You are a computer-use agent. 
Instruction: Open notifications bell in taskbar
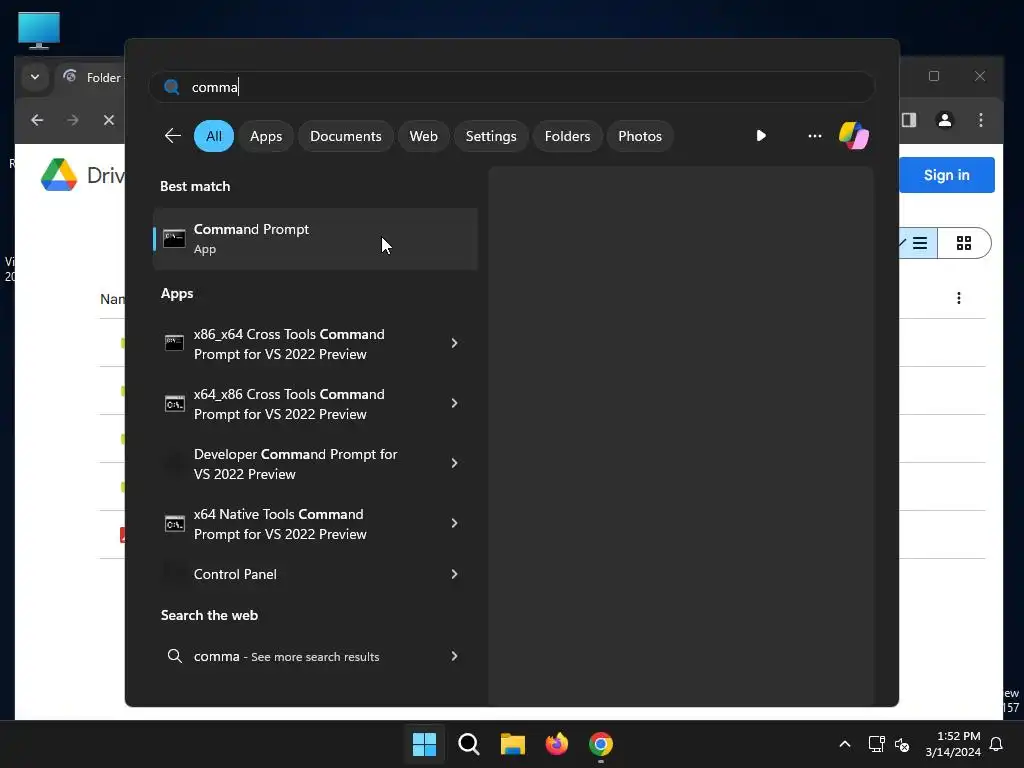tap(997, 744)
